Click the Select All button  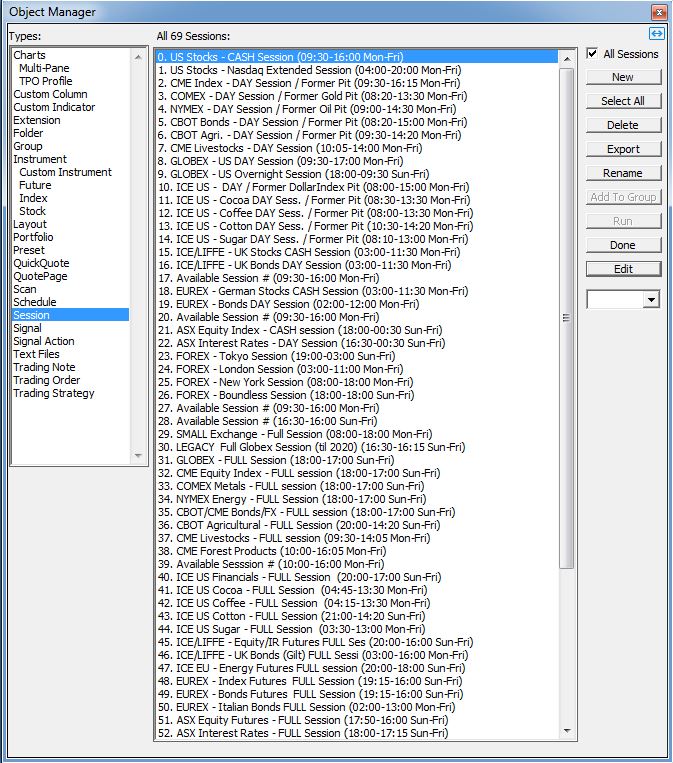click(x=623, y=101)
